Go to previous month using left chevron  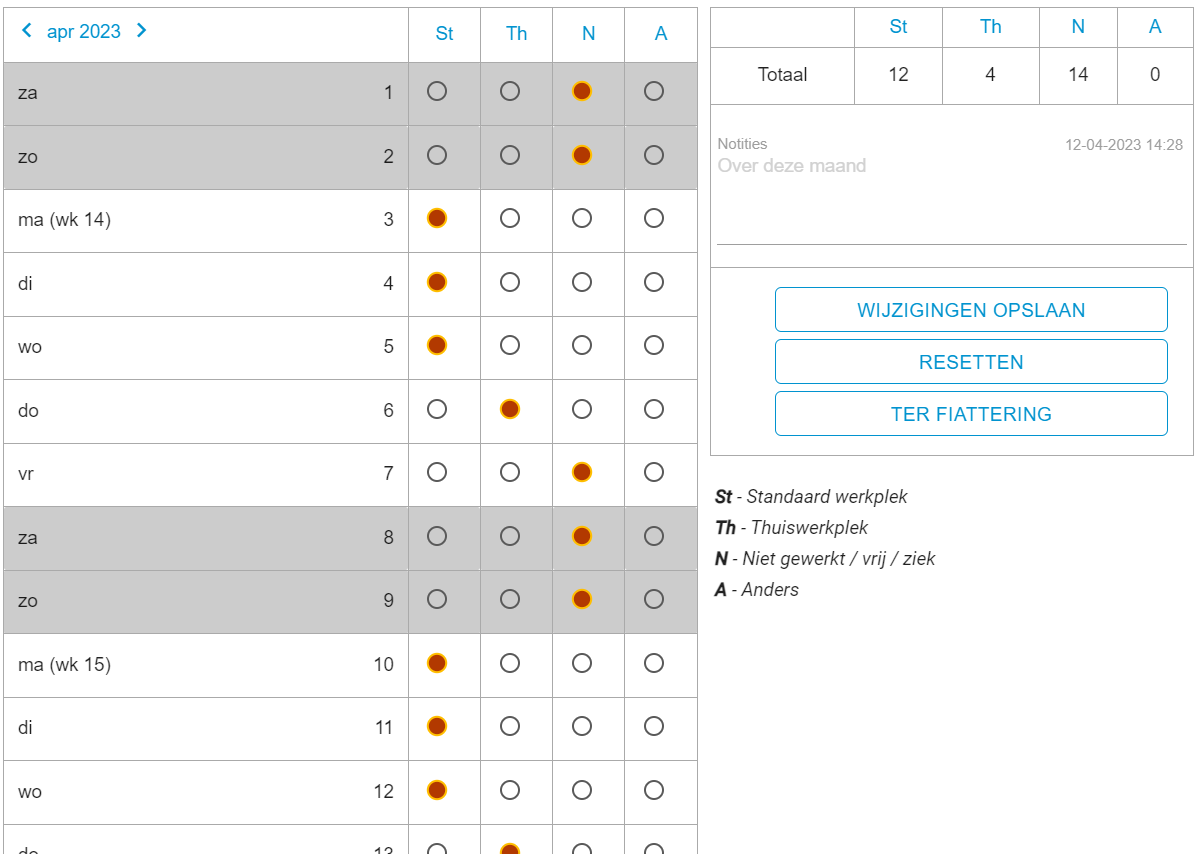coord(27,31)
